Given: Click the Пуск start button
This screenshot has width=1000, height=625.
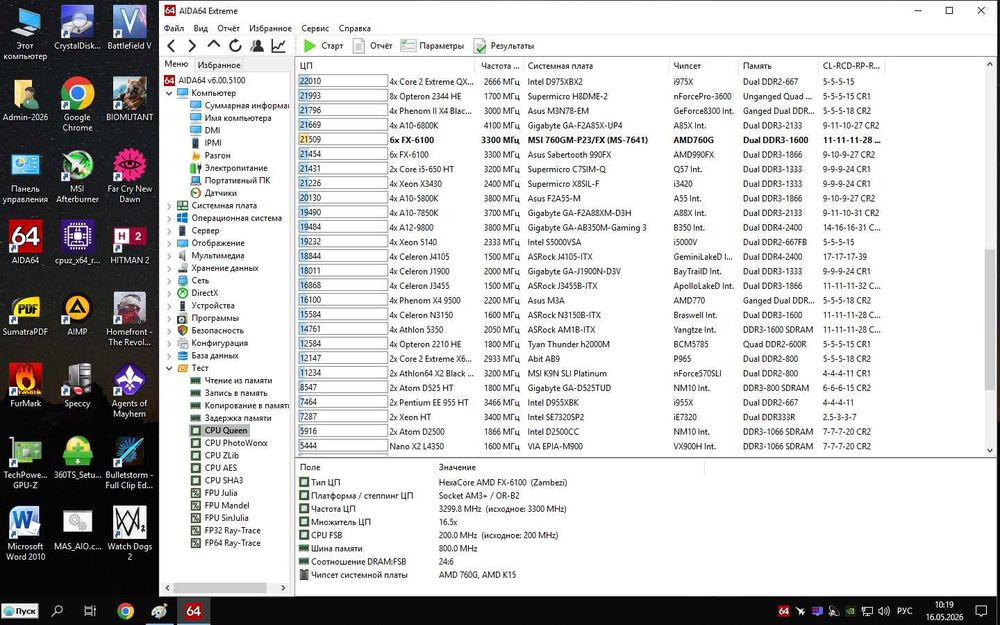Looking at the screenshot, I should (20, 611).
